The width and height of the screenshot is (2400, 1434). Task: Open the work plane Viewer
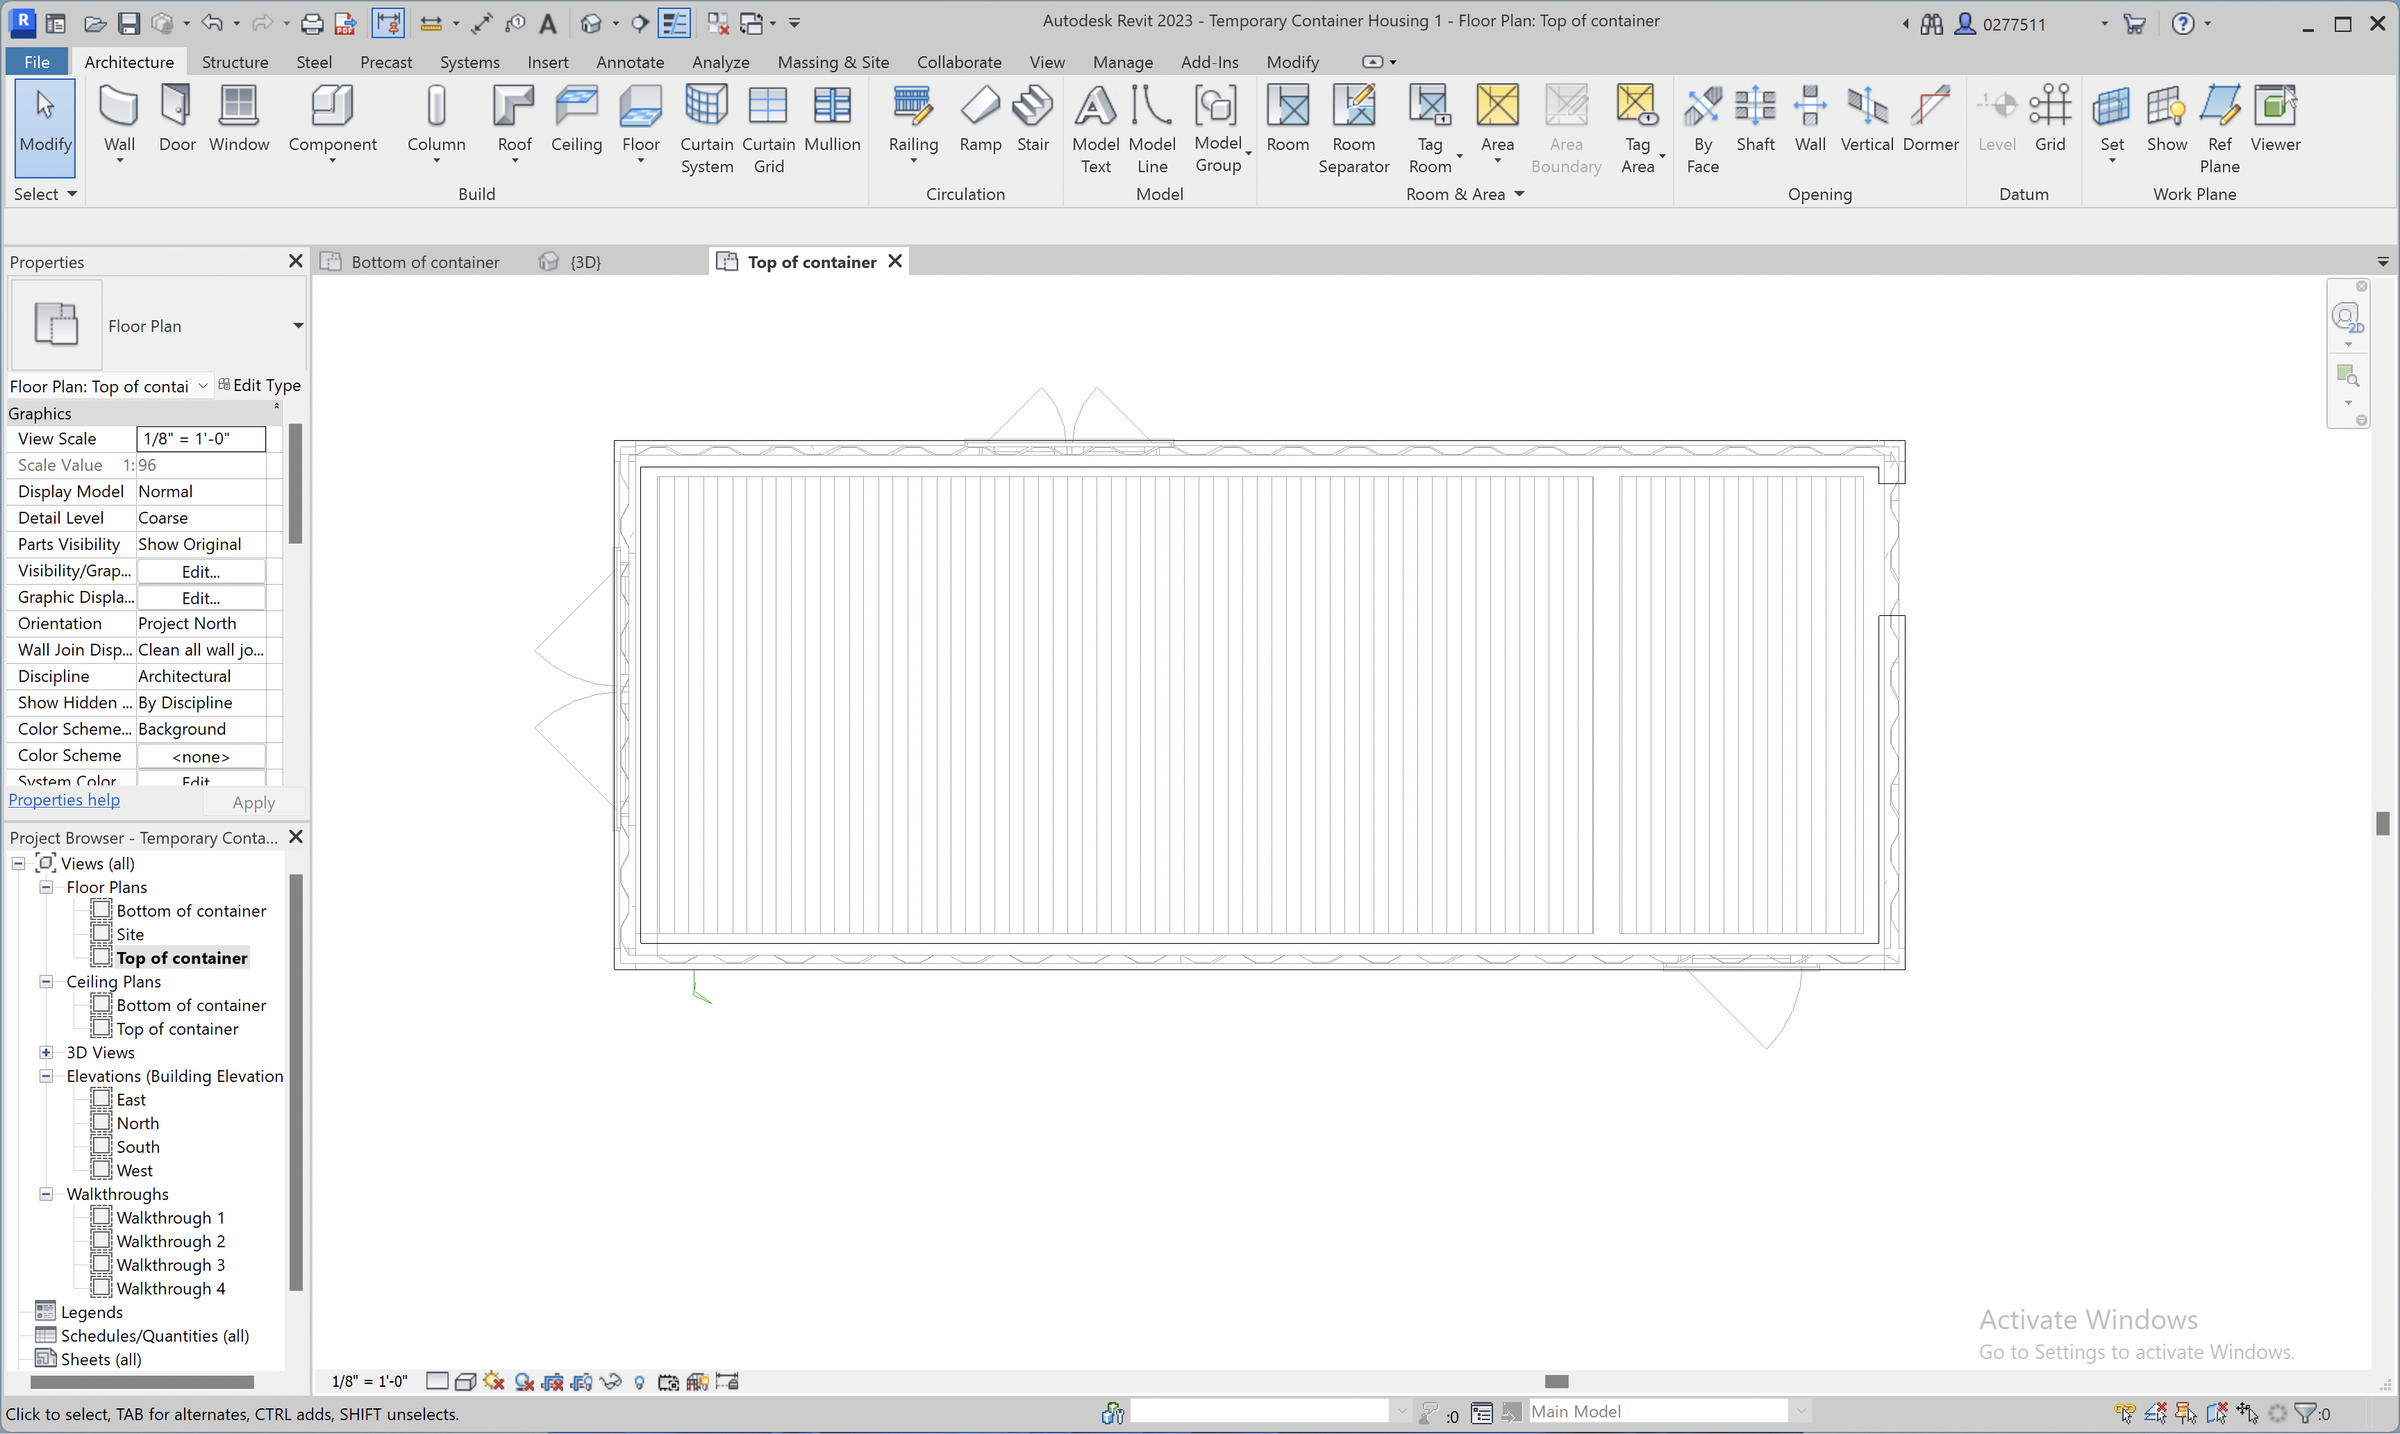tap(2275, 120)
